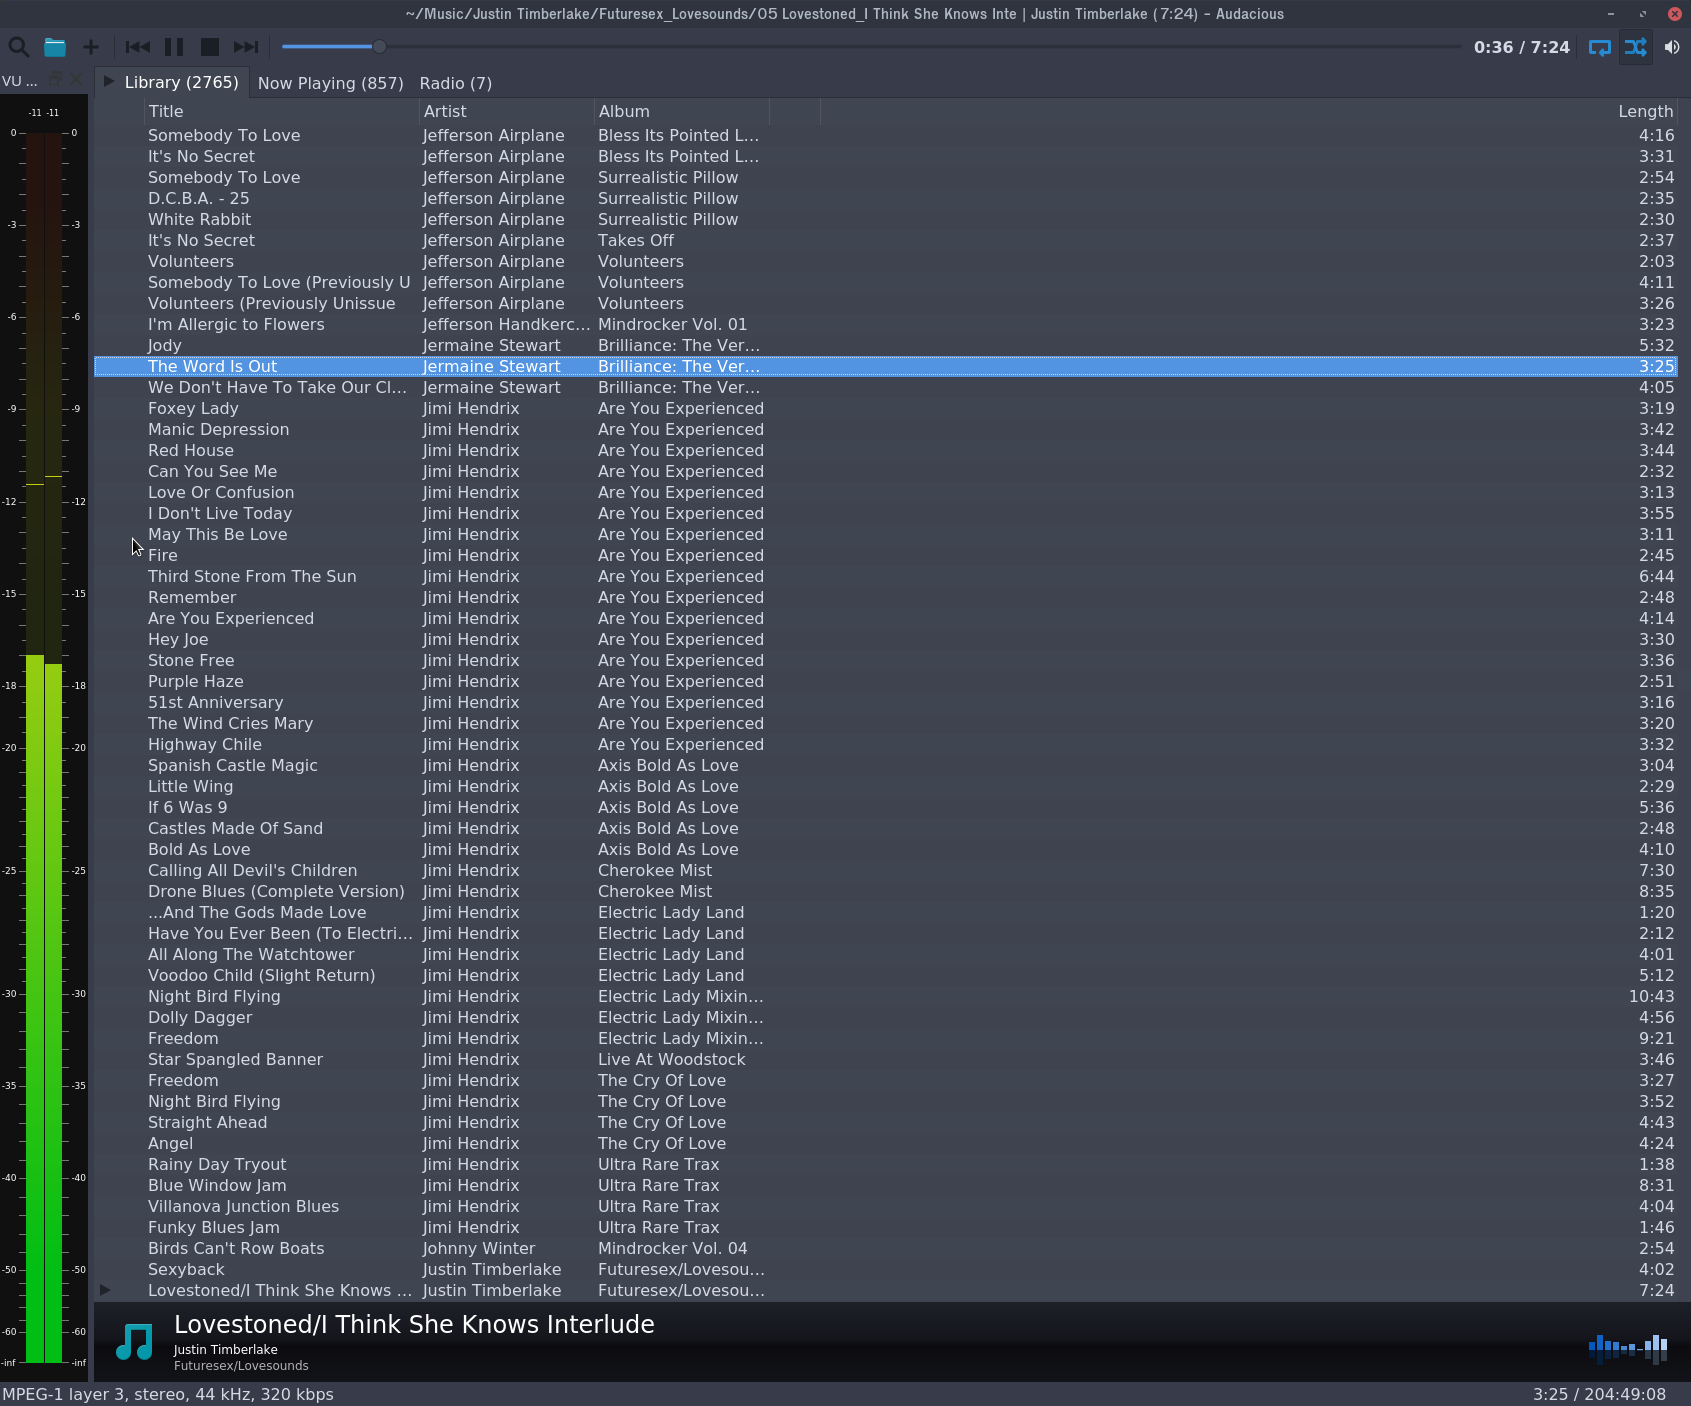1691x1406 pixels.
Task: Select Third Stone From The Sun
Action: 886,576
